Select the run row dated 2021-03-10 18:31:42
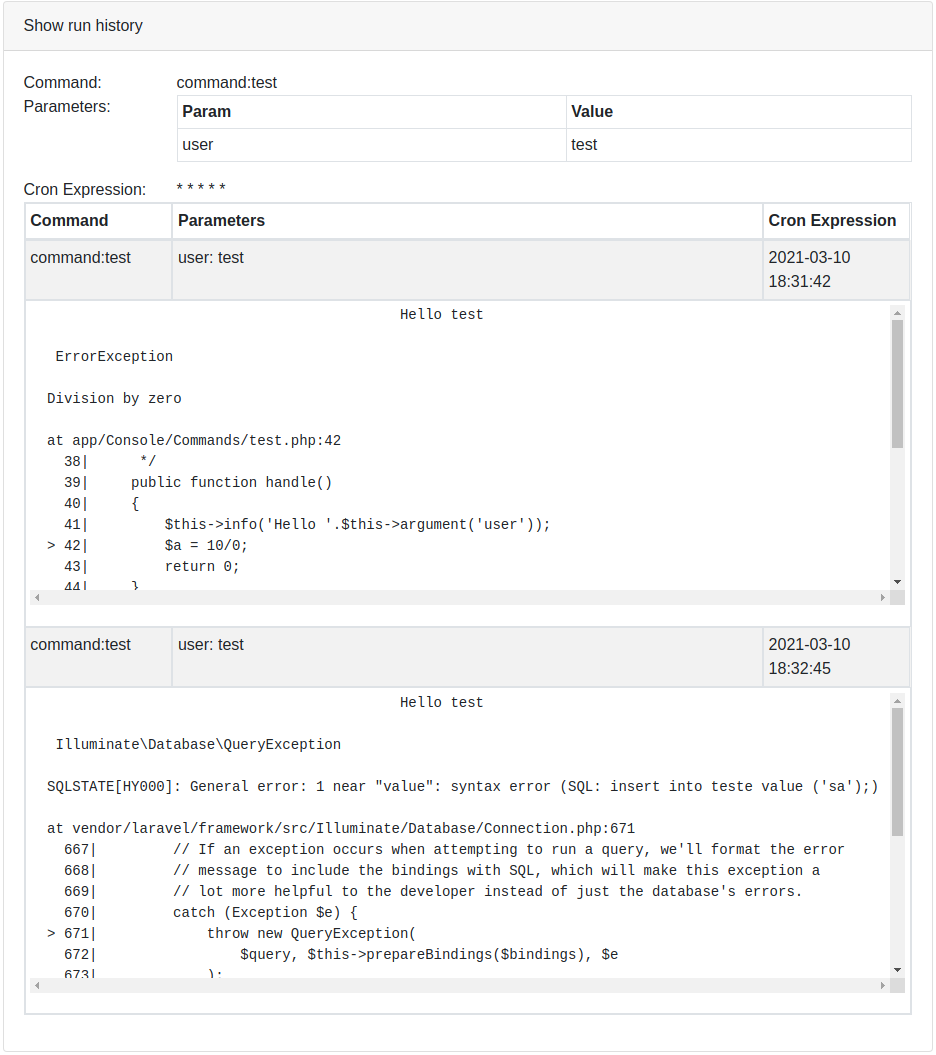This screenshot has width=936, height=1055. point(467,270)
